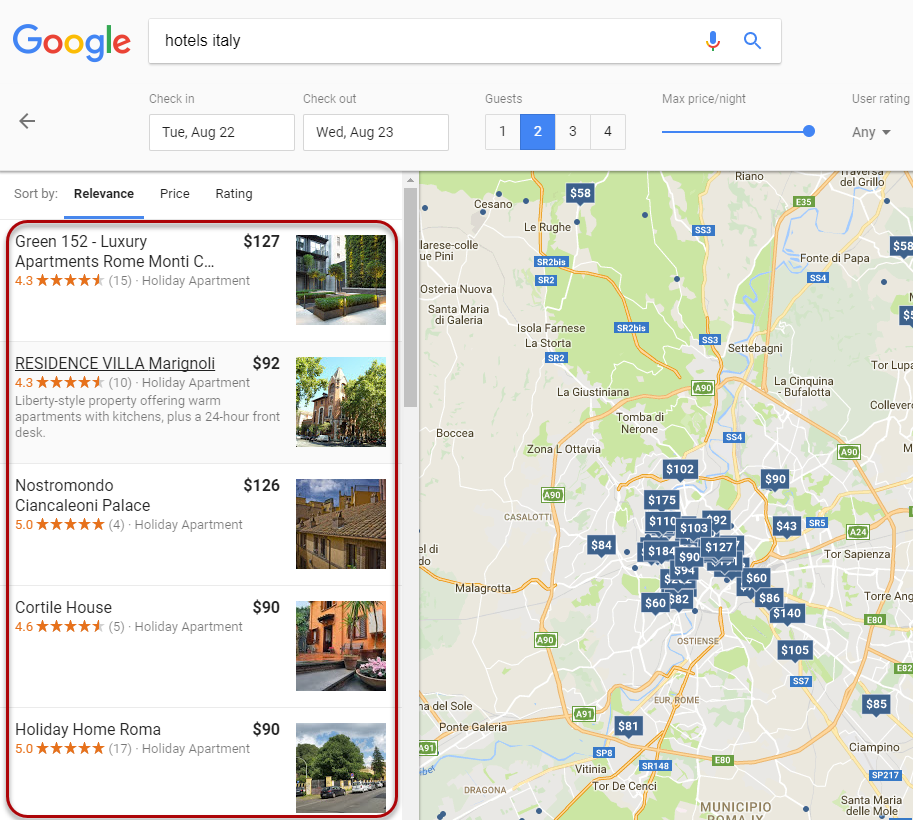This screenshot has width=913, height=820.
Task: Click the Google logo
Action: [x=72, y=42]
